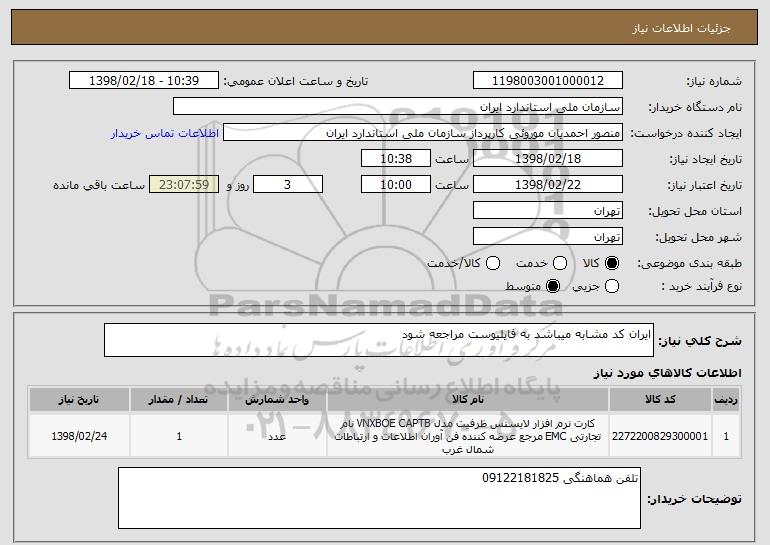
Task: Click the validity time field 10:00
Action: coord(396,185)
